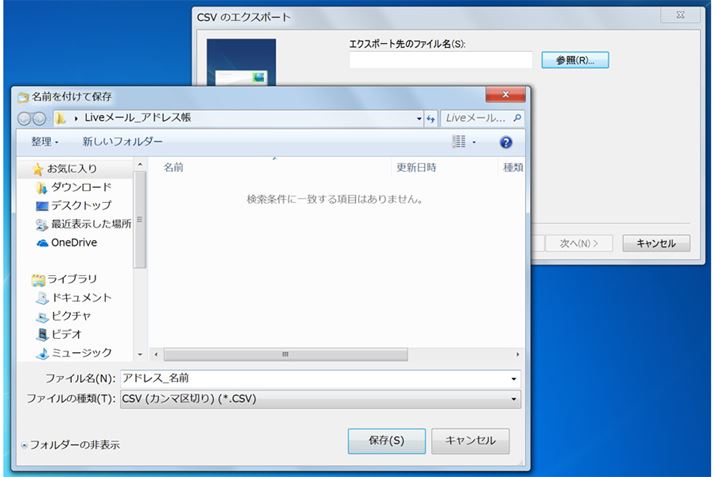Click 次へ(N) > in CSV export window

(x=579, y=244)
